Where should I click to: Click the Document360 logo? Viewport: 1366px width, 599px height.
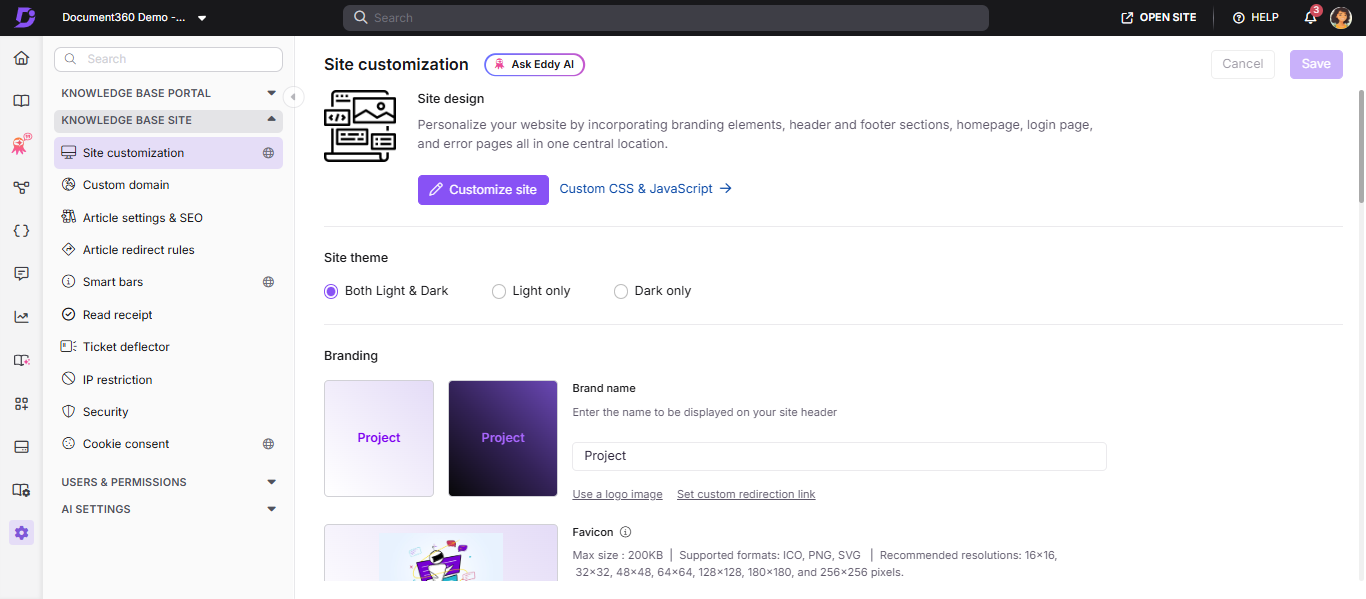click(x=24, y=17)
